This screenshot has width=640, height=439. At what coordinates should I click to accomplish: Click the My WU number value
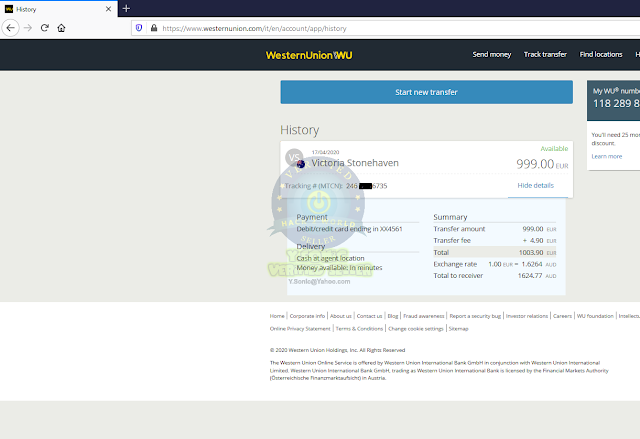point(616,104)
